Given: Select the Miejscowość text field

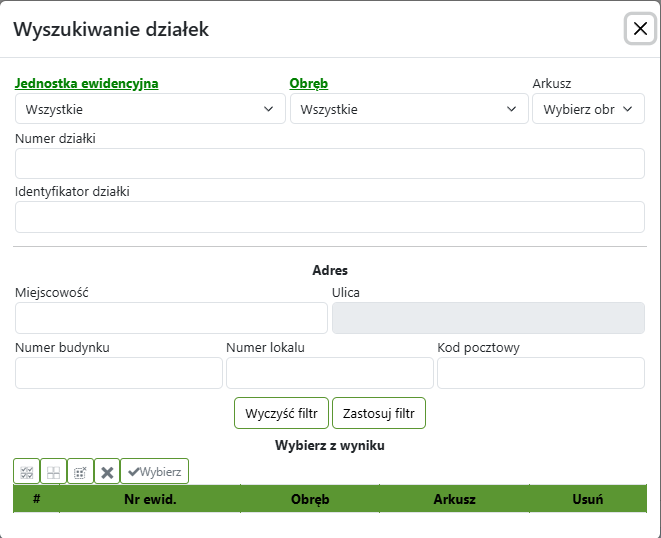Looking at the screenshot, I should point(171,318).
